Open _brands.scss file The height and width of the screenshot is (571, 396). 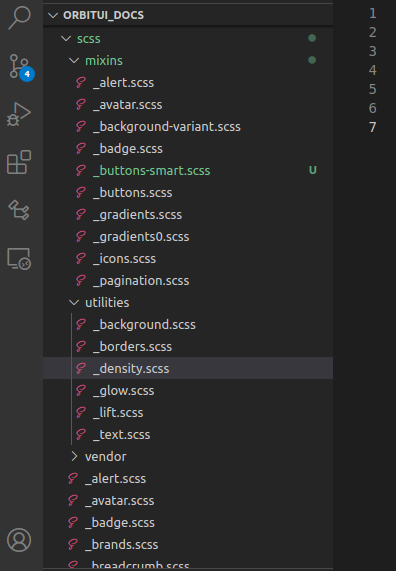tap(188, 545)
